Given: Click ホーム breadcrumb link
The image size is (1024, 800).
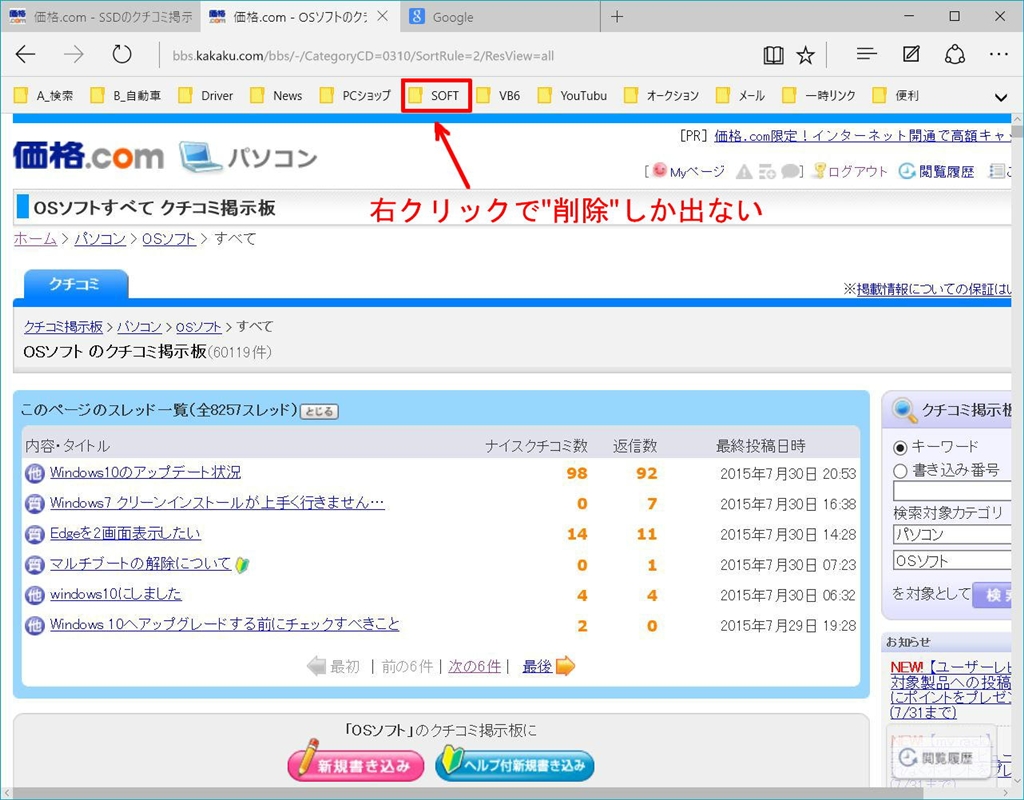Looking at the screenshot, I should (x=35, y=239).
